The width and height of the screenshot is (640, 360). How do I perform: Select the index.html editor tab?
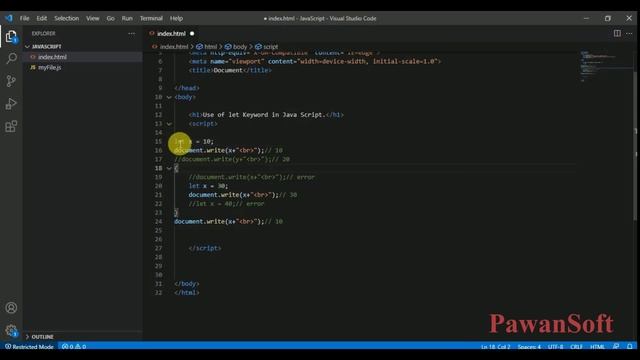pos(171,33)
